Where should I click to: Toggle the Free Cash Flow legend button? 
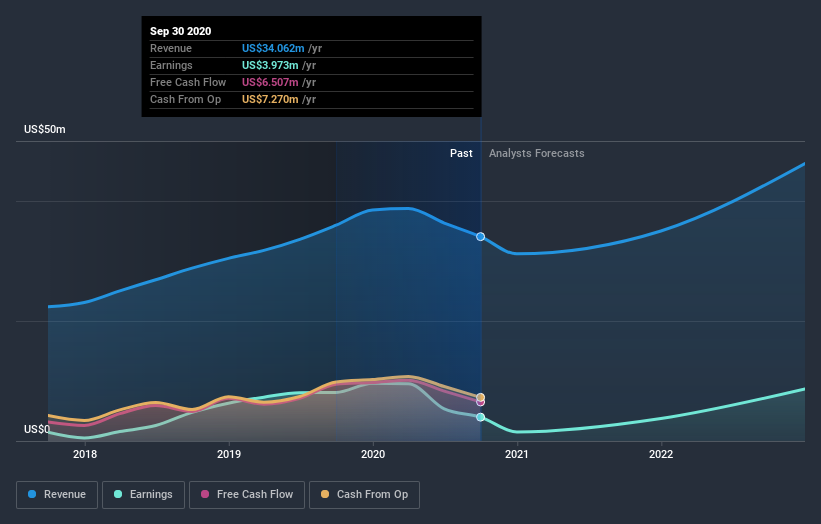click(247, 495)
